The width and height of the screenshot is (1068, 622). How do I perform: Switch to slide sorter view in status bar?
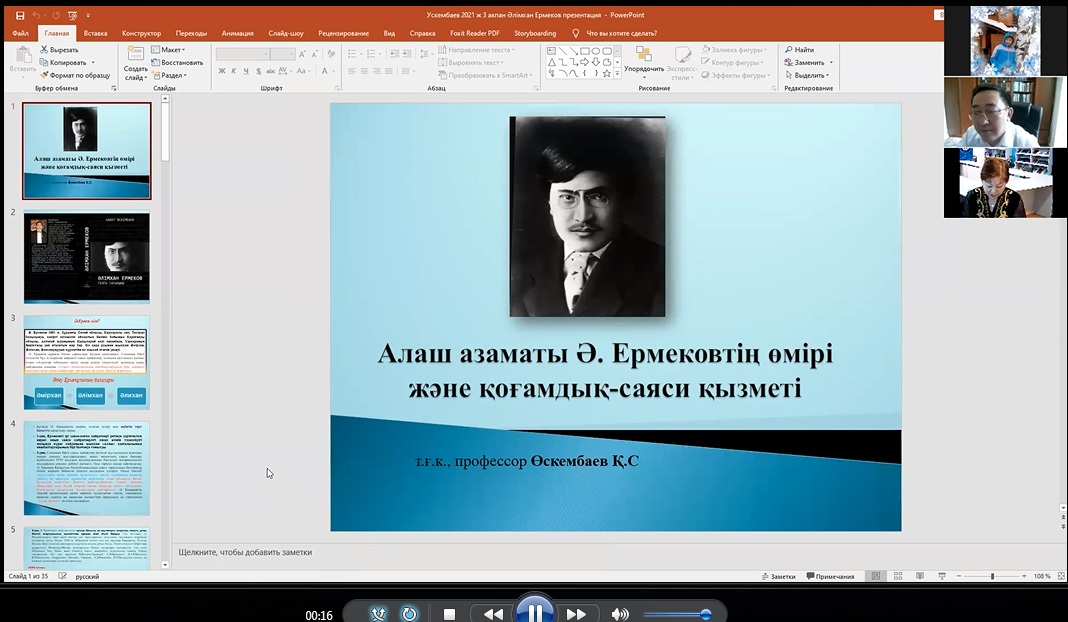click(x=898, y=576)
